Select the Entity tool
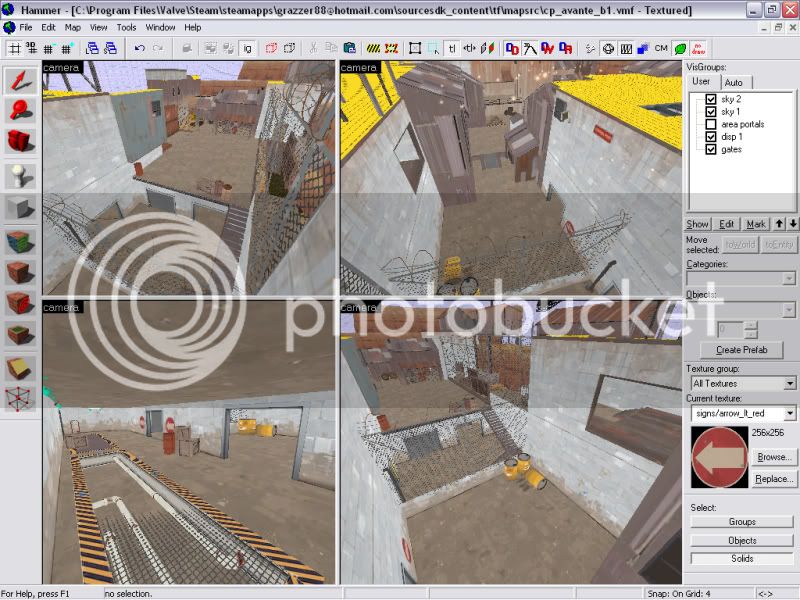 point(20,177)
